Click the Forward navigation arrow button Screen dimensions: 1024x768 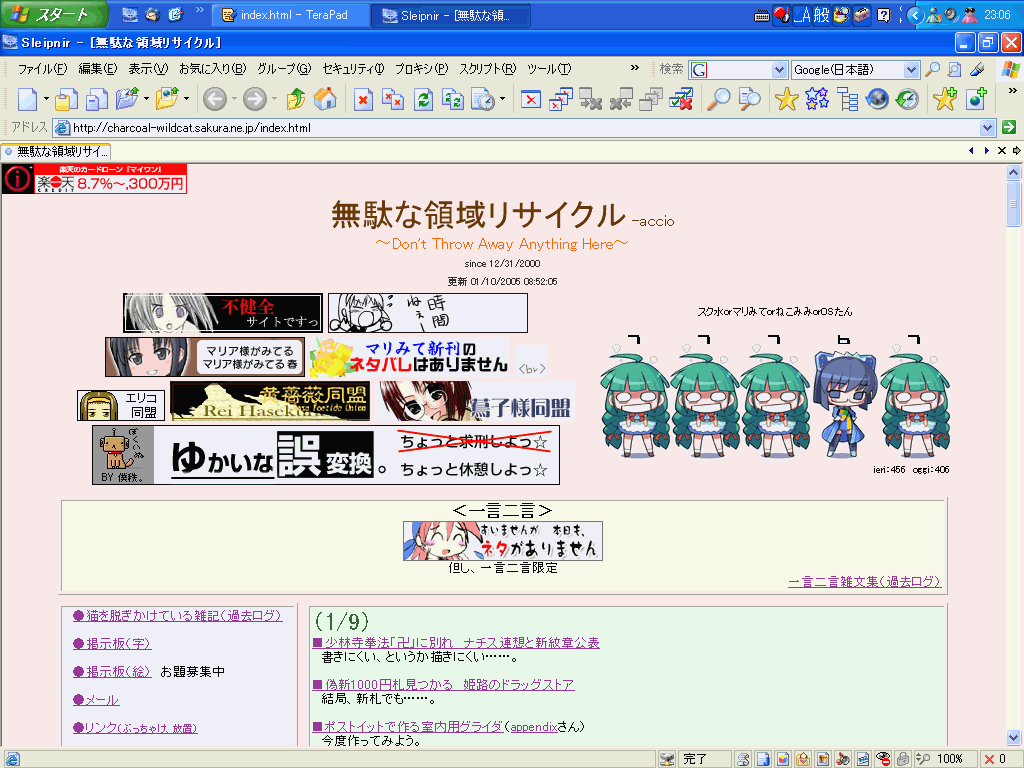254,98
